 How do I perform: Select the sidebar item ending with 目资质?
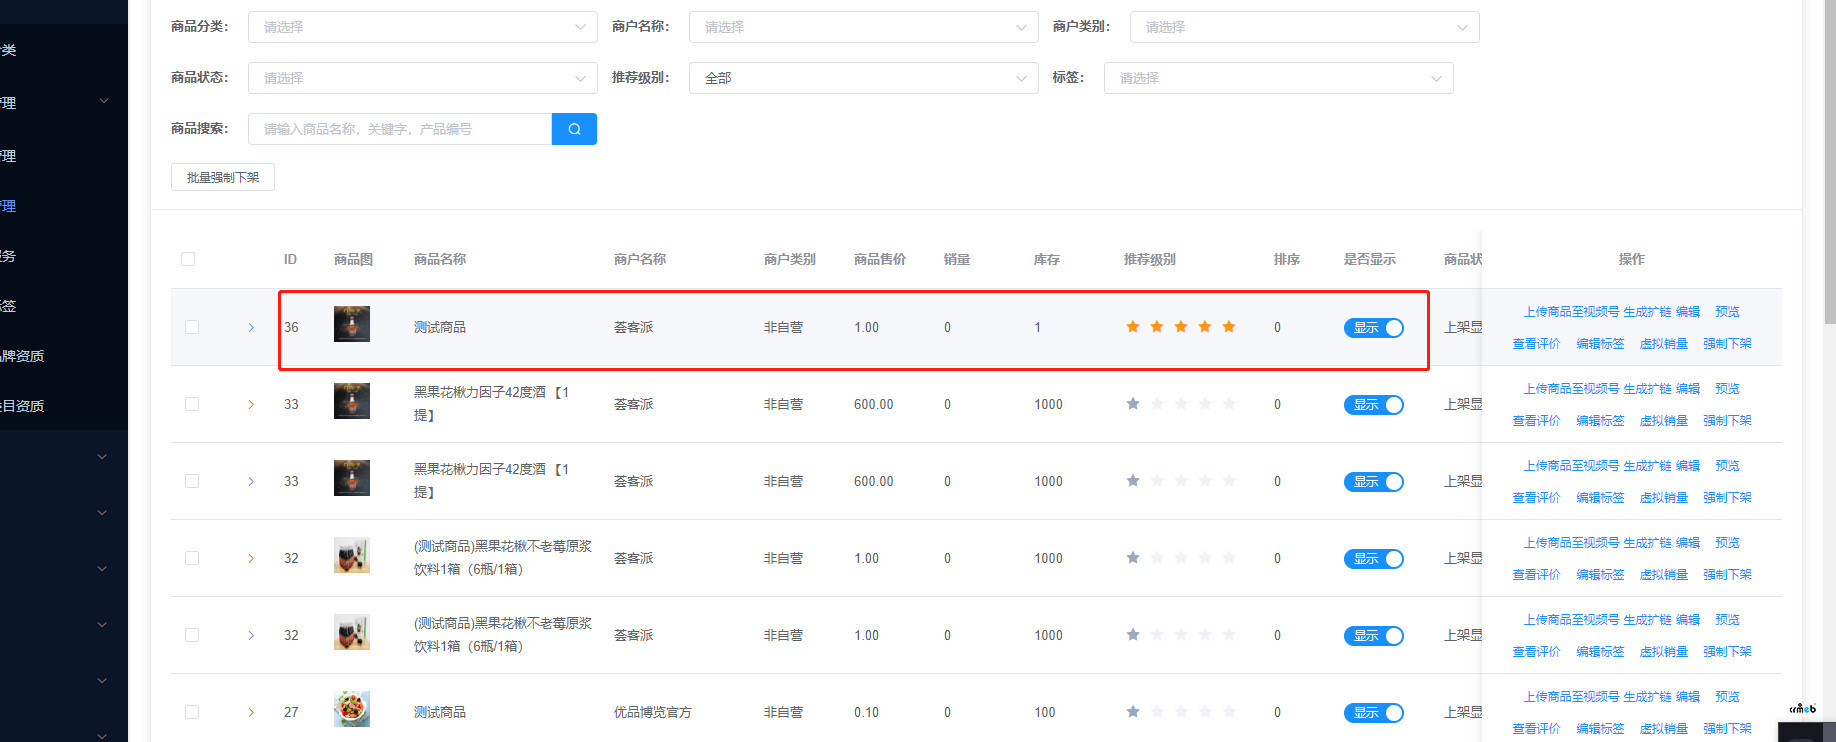(23, 406)
